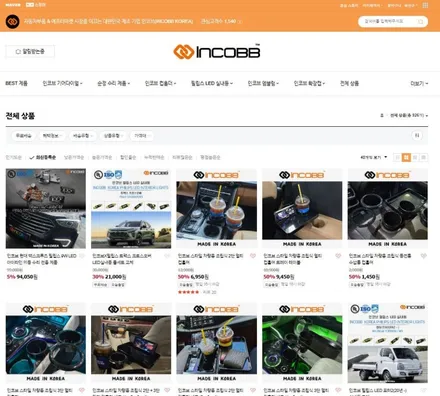
Task: Toggle the heart on the fourth product in the second row
Action: (x=338, y=390)
